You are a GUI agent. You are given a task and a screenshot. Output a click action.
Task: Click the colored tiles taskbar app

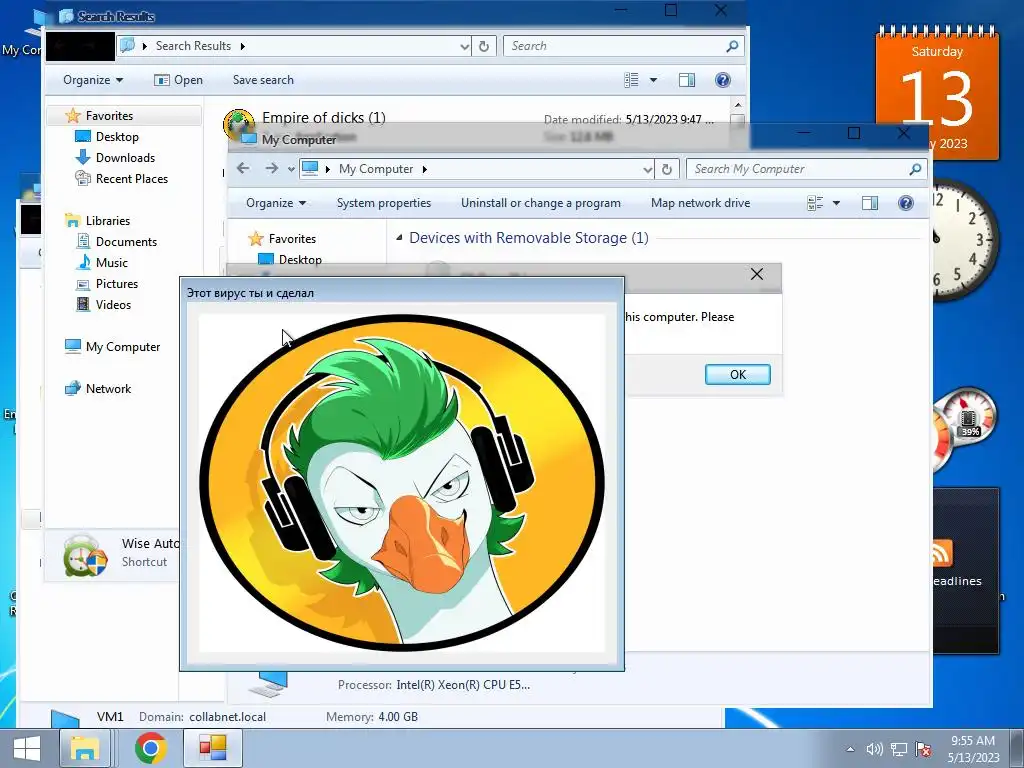(x=213, y=748)
